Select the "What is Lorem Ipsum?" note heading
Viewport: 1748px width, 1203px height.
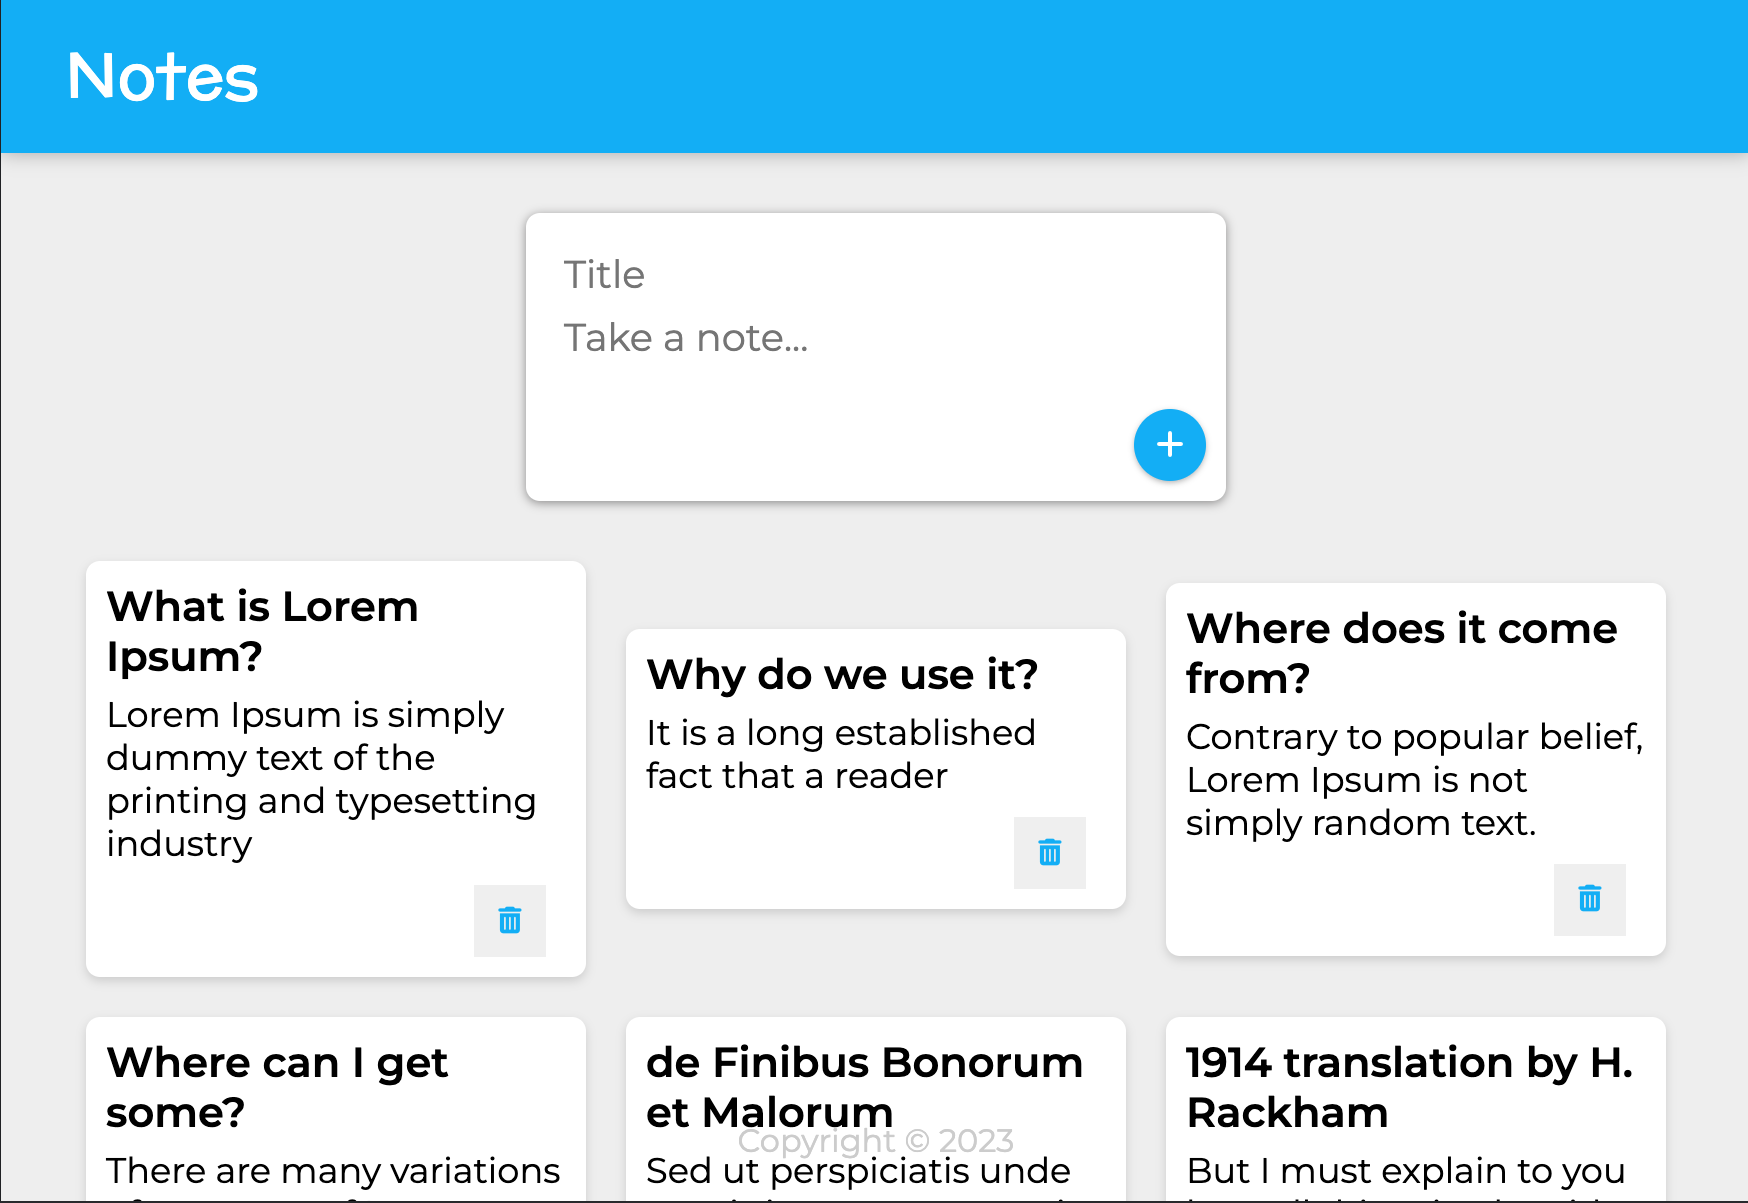click(x=262, y=631)
